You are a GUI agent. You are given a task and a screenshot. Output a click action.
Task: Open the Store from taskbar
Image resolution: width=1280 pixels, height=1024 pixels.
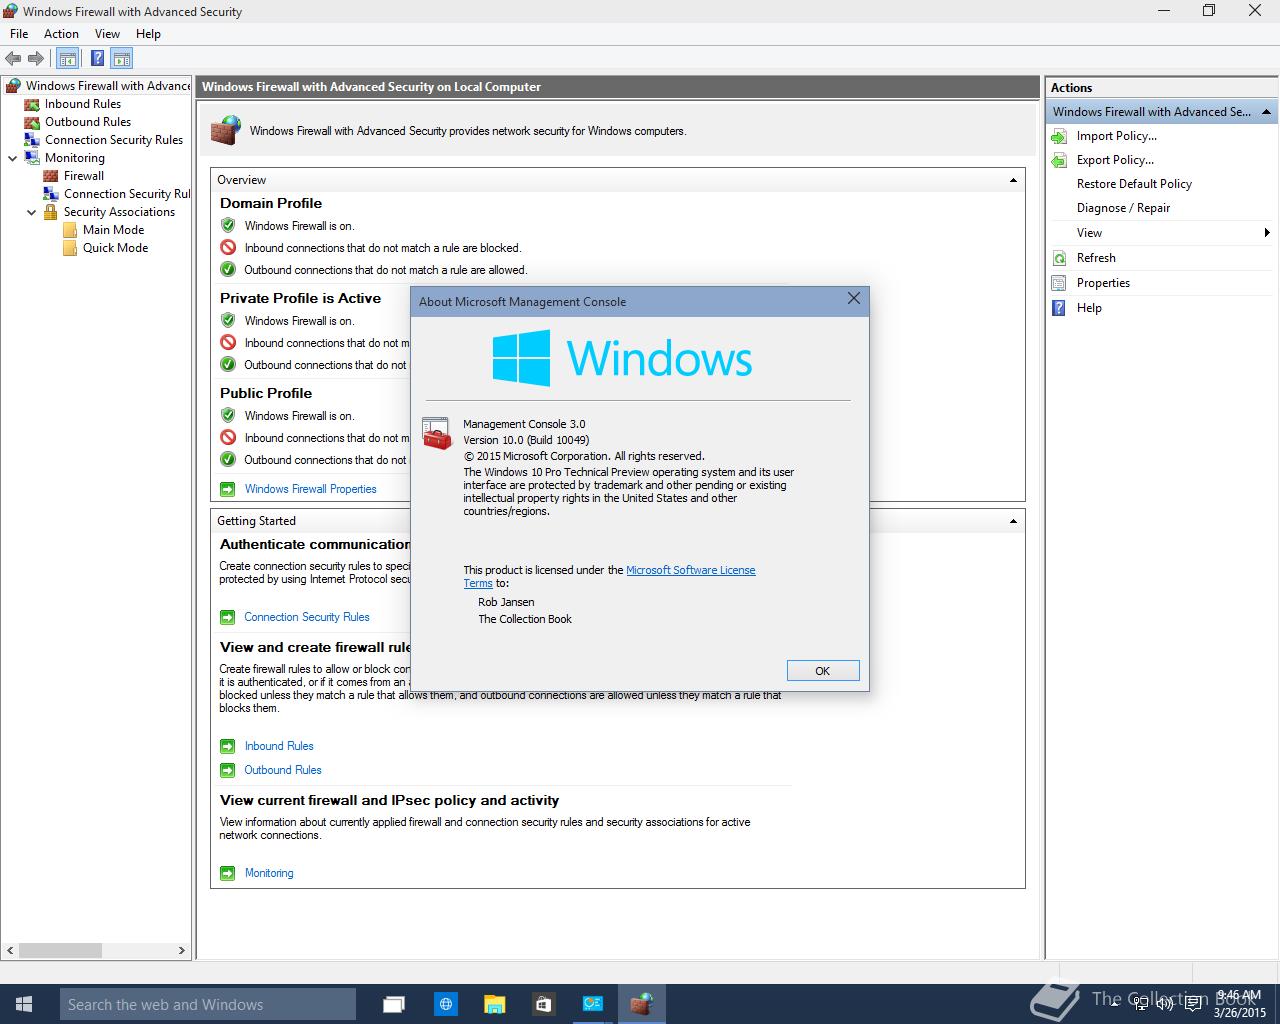pyautogui.click(x=543, y=1004)
